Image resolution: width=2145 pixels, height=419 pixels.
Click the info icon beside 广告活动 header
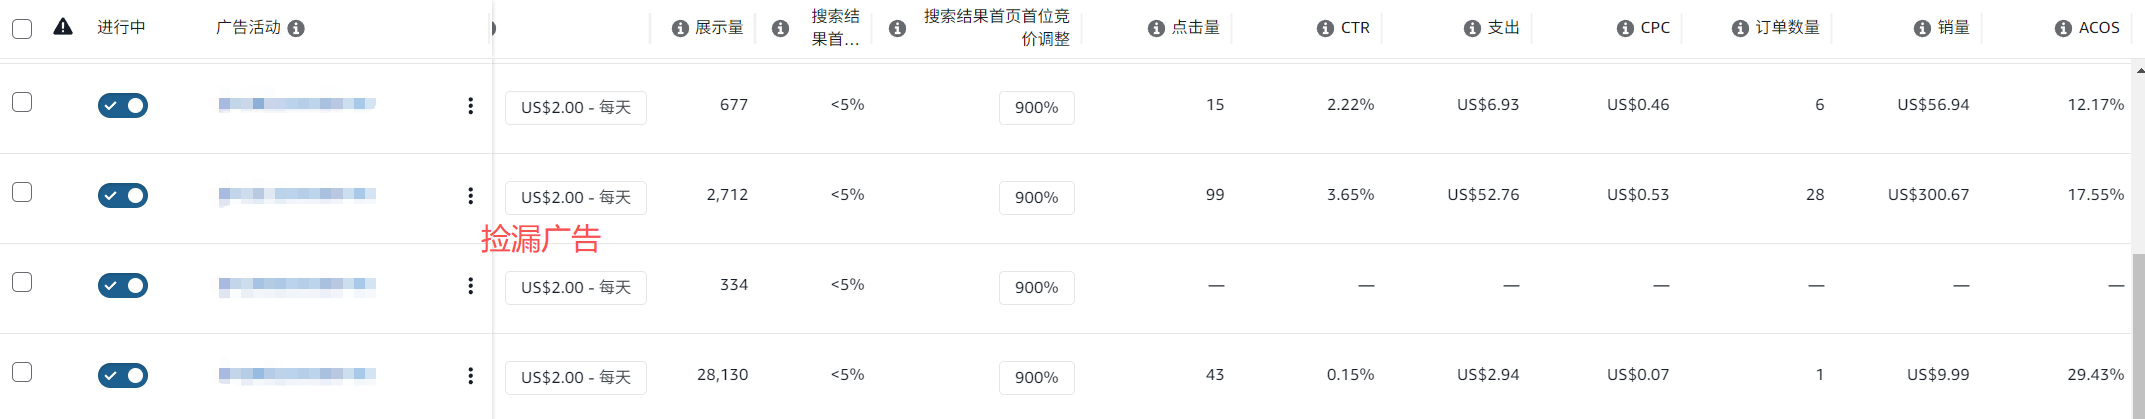coord(296,29)
